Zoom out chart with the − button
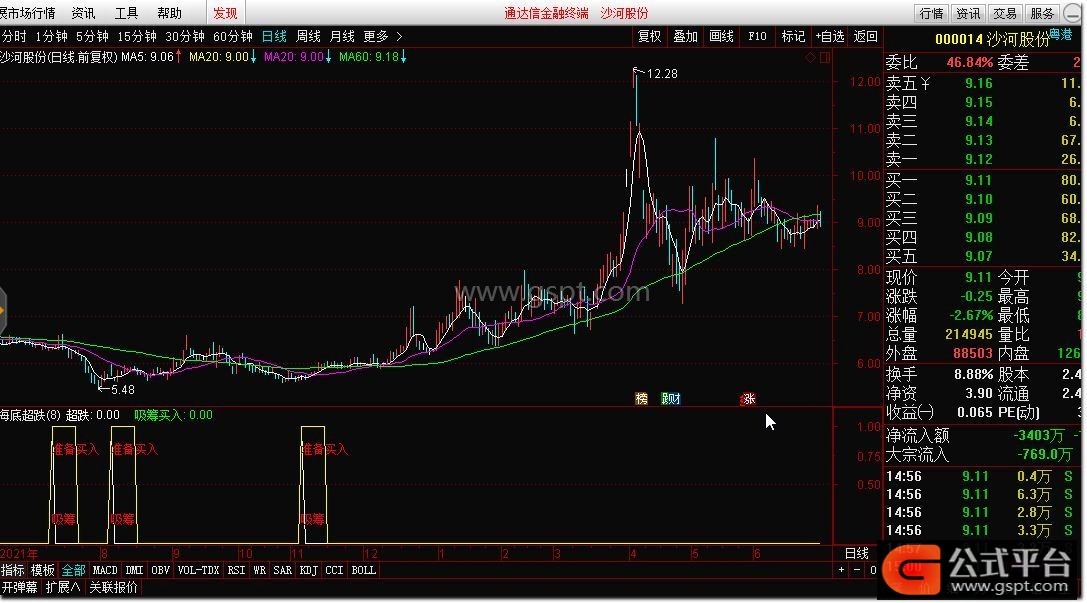Image resolution: width=1087 pixels, height=603 pixels. click(x=857, y=570)
